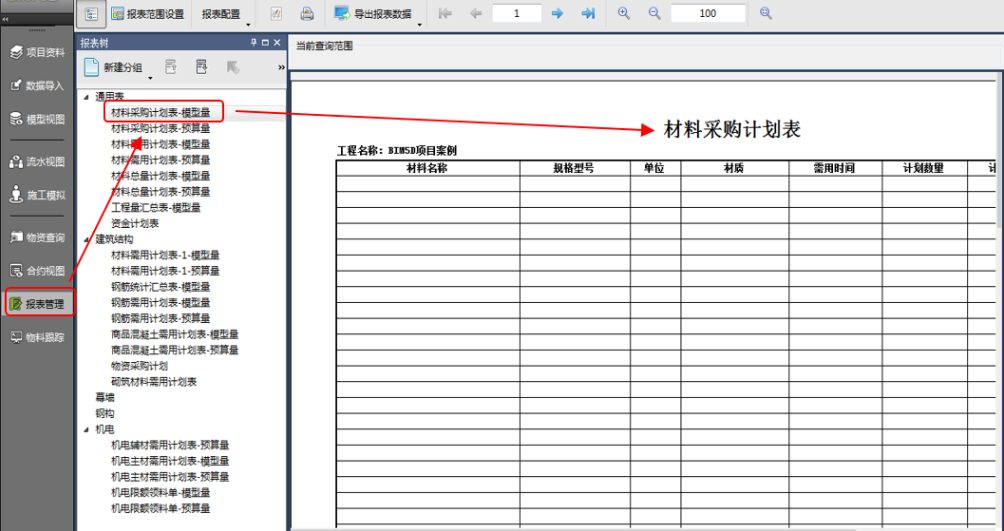Expand report tree toolbar overflow chevron
1004x531 pixels.
(281, 67)
